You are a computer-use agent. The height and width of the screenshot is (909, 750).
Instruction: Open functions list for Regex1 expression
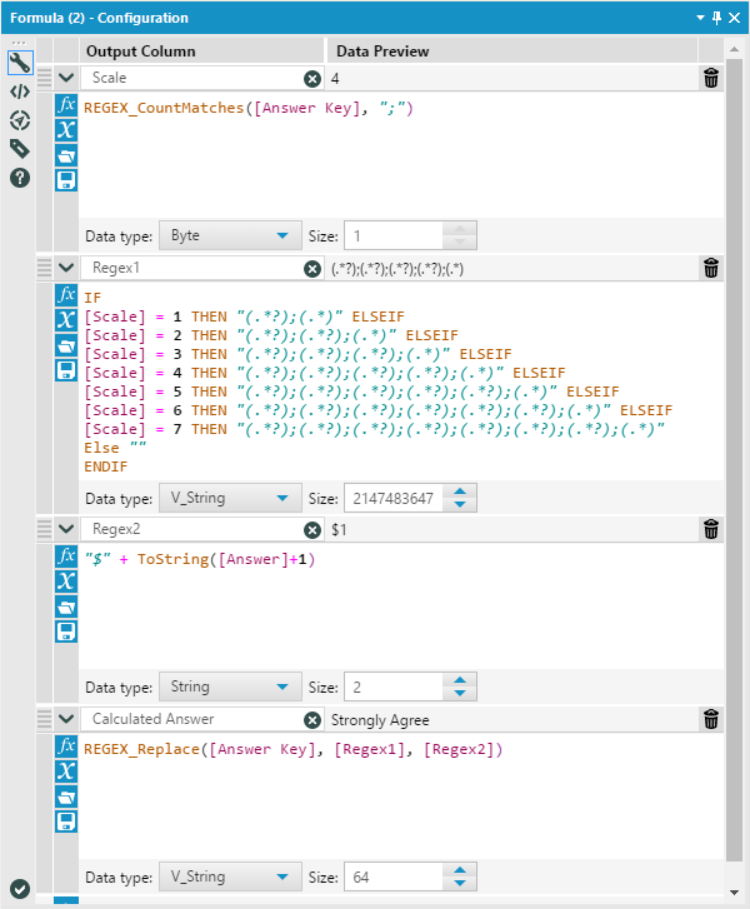click(66, 295)
